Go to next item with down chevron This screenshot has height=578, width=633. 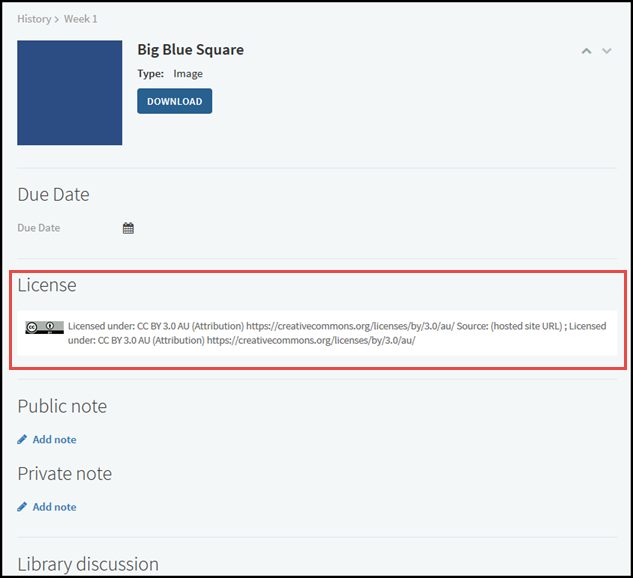pyautogui.click(x=607, y=51)
